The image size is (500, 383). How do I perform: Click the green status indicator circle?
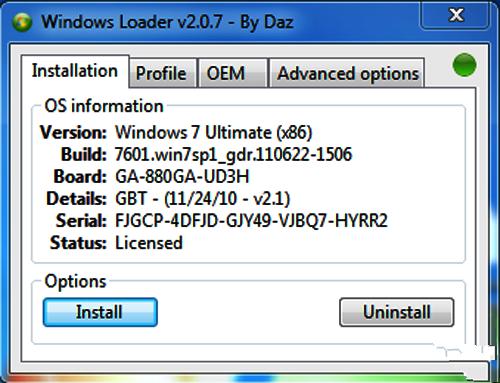coord(464,65)
